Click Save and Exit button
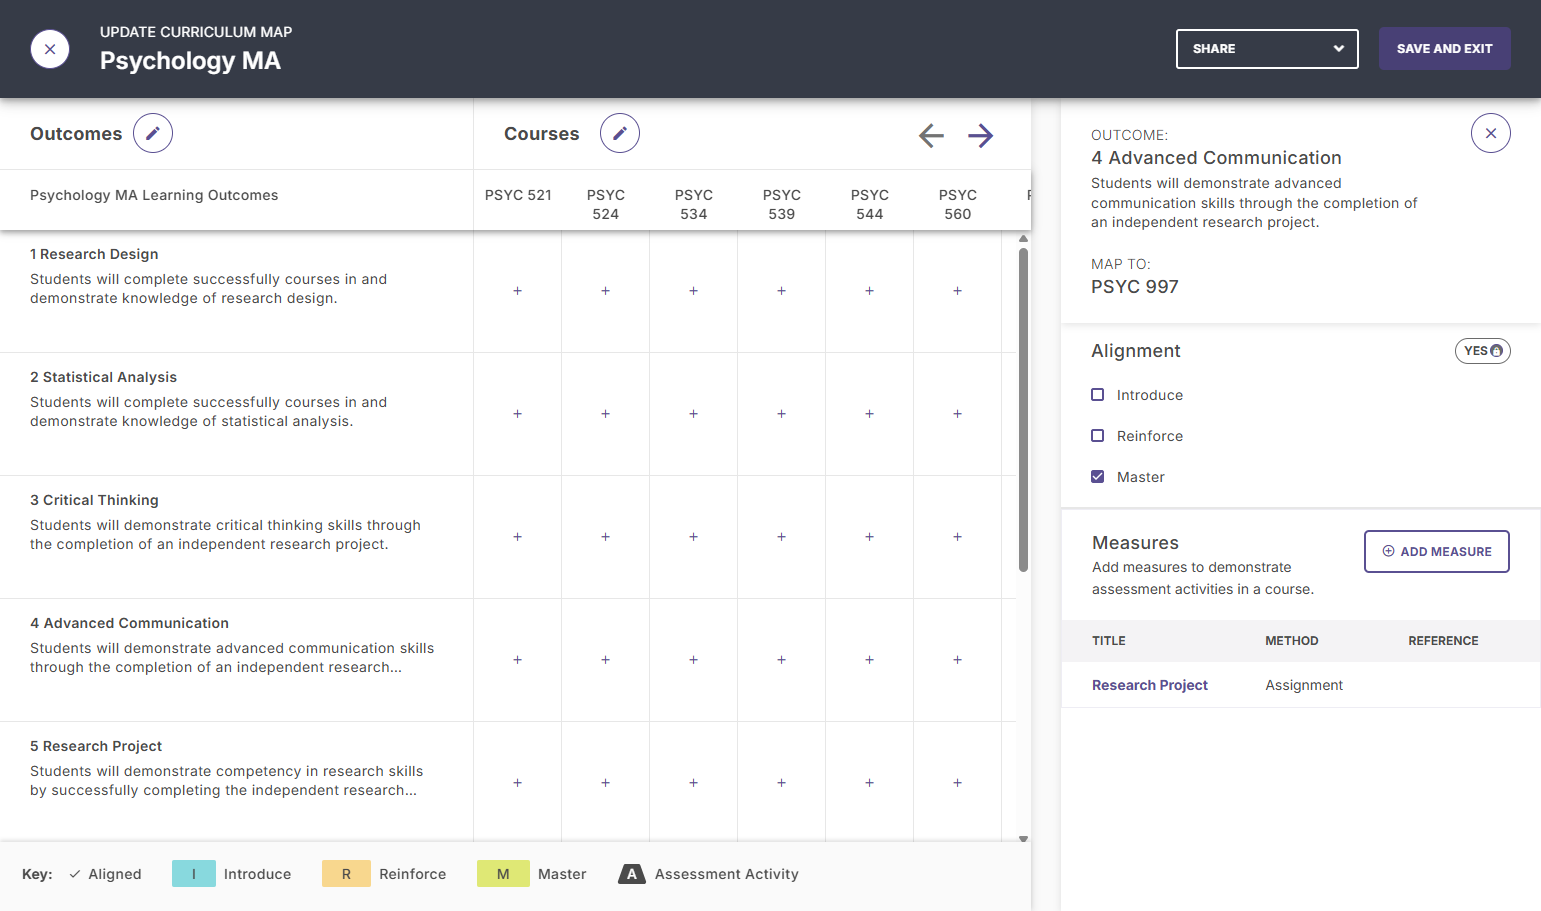 [1444, 49]
